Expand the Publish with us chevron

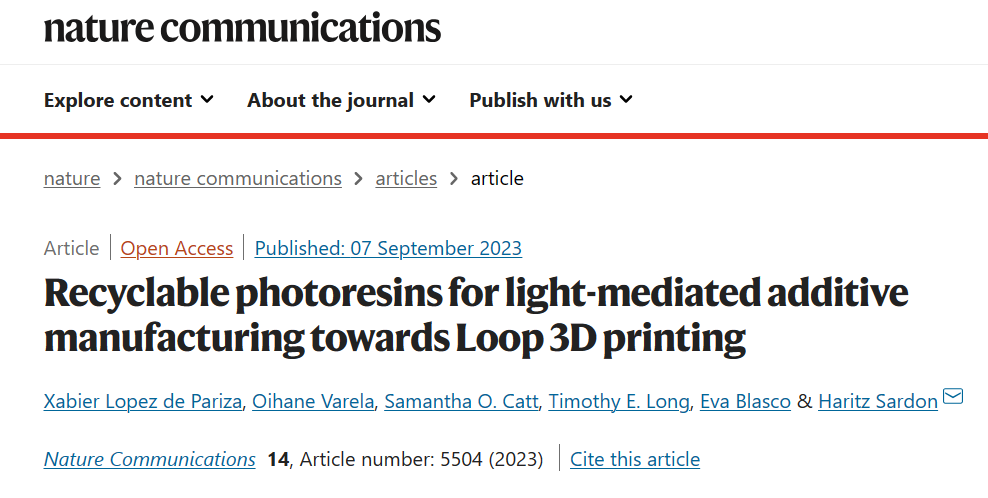click(x=626, y=99)
